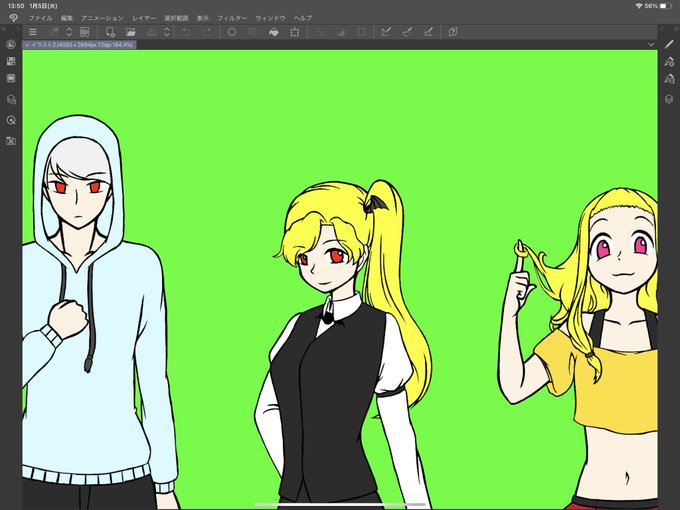The height and width of the screenshot is (510, 680).
Task: Create a new canvas with New icon
Action: click(x=110, y=32)
